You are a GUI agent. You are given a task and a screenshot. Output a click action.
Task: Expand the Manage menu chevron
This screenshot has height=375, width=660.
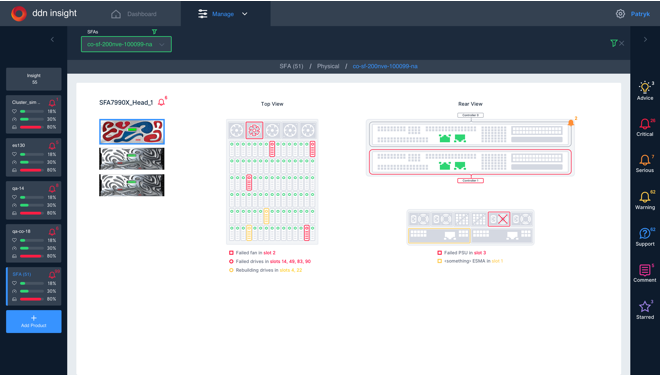coord(245,14)
